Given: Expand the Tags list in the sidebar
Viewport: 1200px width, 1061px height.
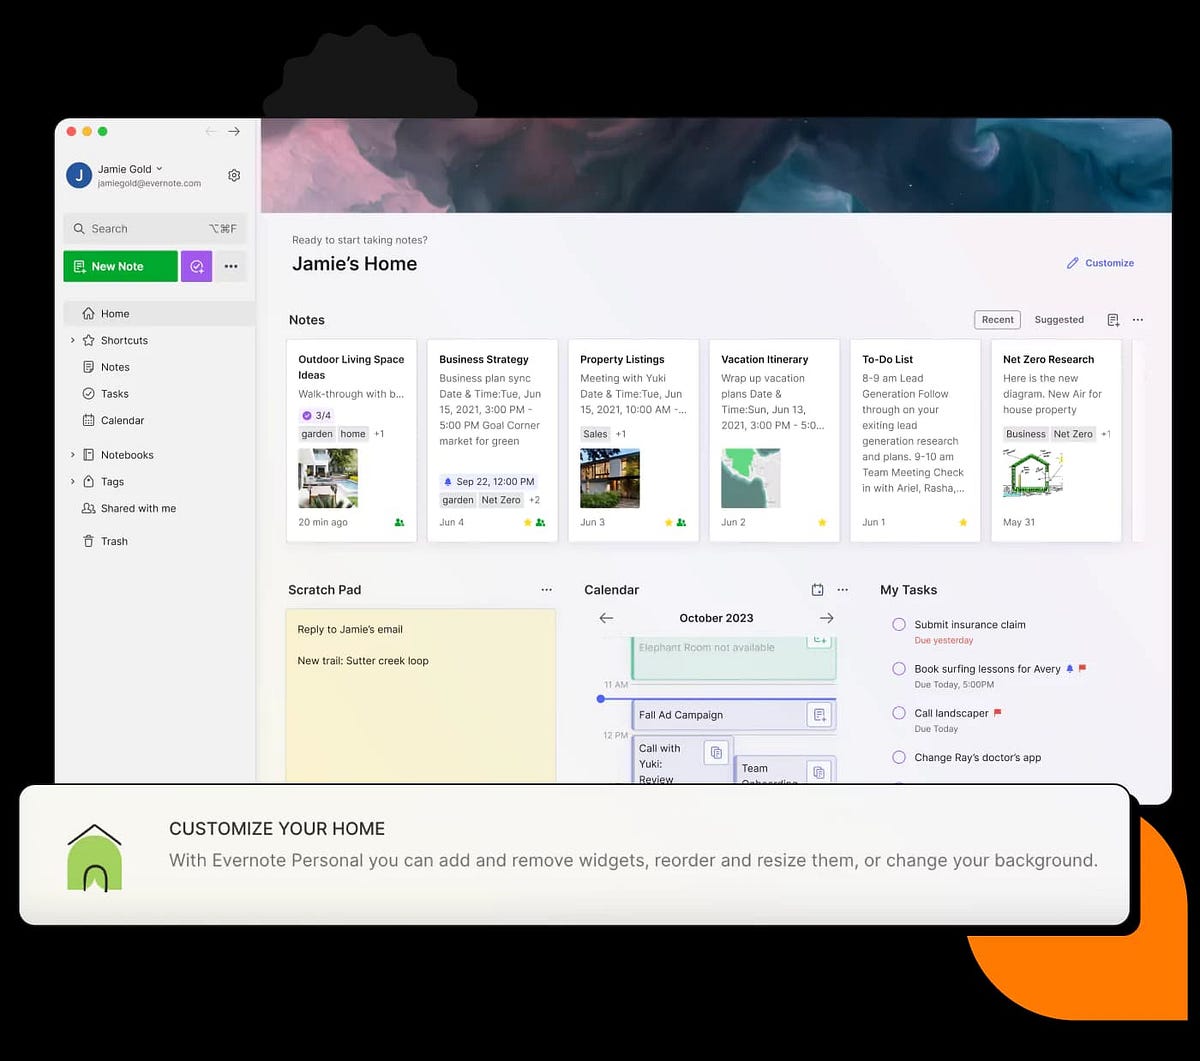Looking at the screenshot, I should 72,481.
